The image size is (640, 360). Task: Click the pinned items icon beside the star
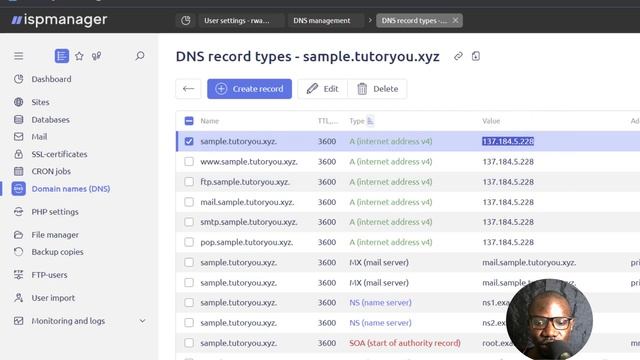(96, 56)
